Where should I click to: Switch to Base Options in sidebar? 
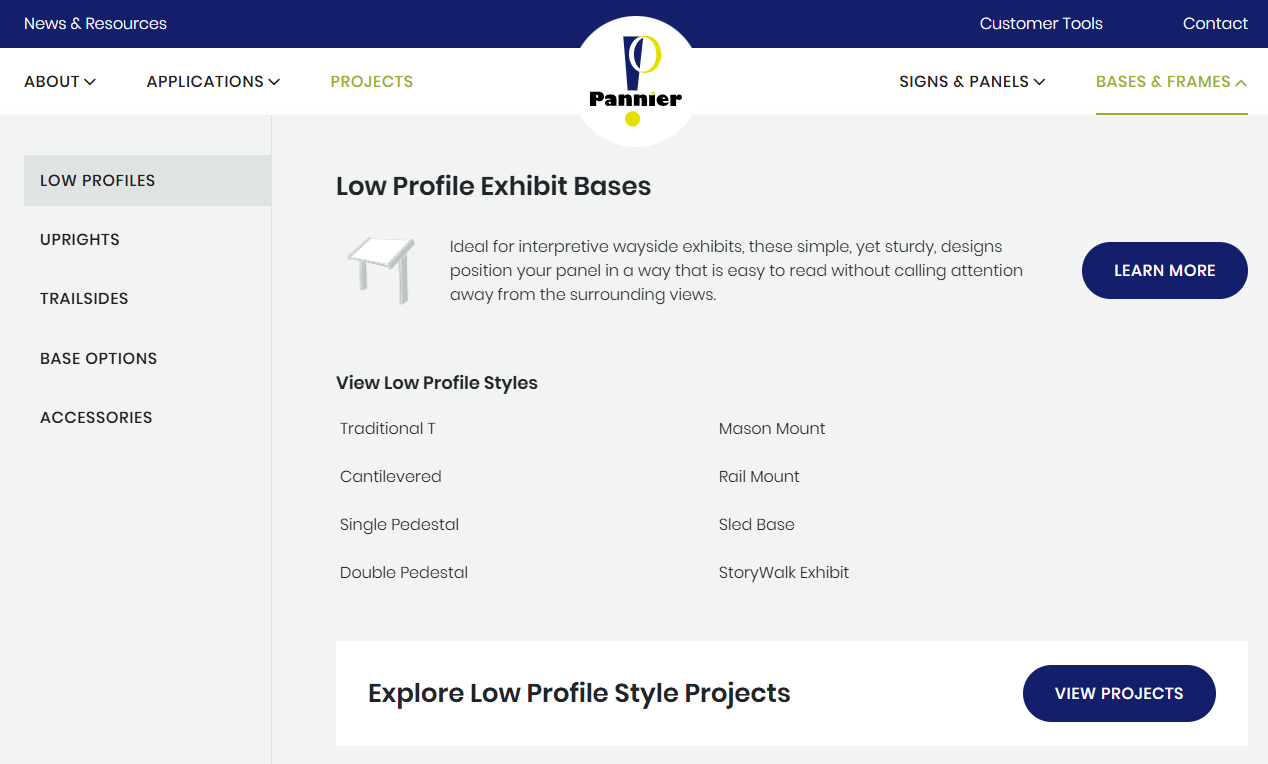98,359
